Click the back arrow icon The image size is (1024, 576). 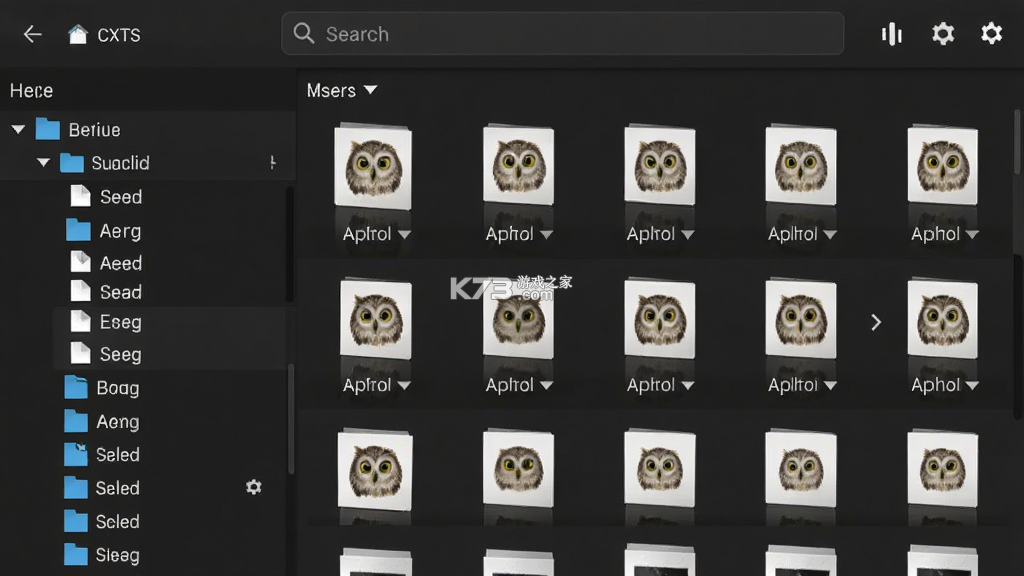(x=32, y=34)
